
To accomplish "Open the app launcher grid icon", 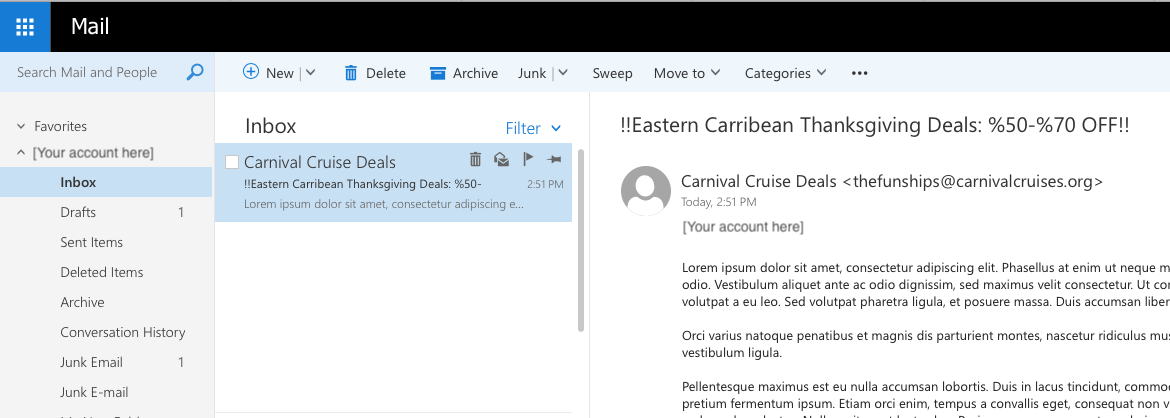I will tap(25, 26).
